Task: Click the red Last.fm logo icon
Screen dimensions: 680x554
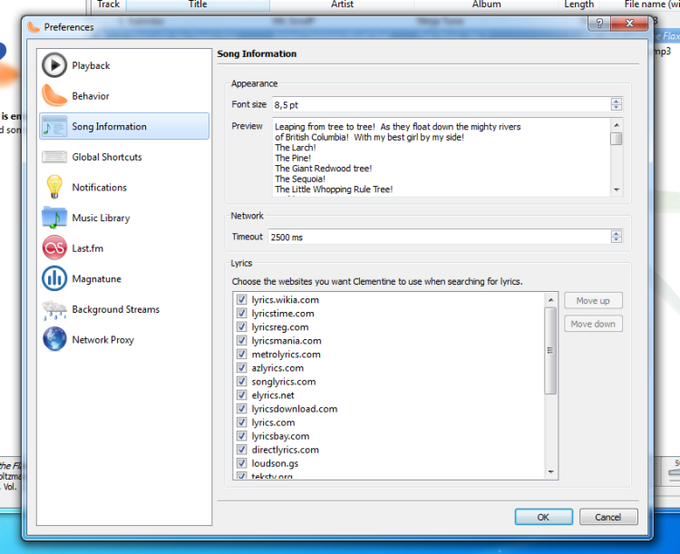Action: (x=54, y=248)
